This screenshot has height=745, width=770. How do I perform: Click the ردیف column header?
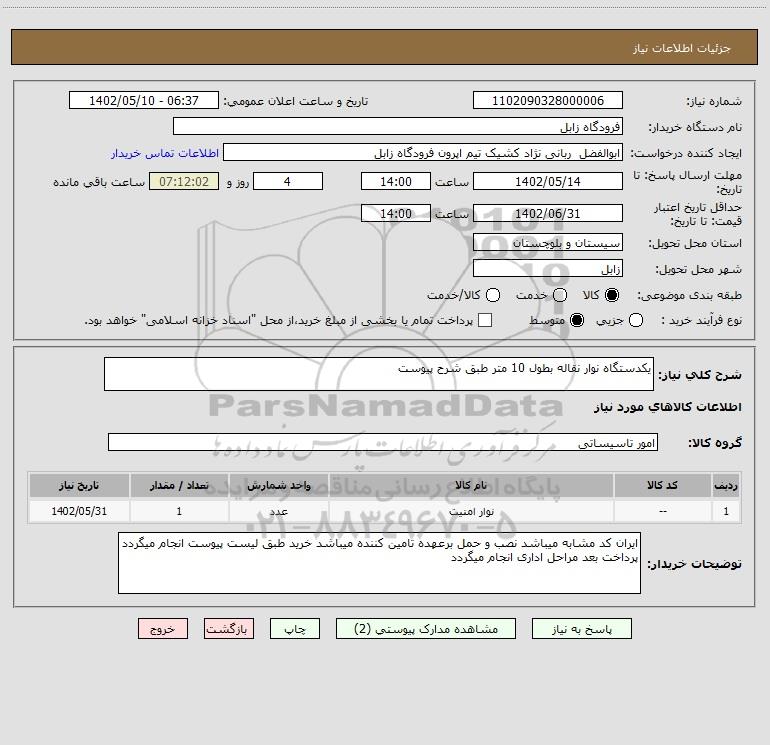point(726,486)
